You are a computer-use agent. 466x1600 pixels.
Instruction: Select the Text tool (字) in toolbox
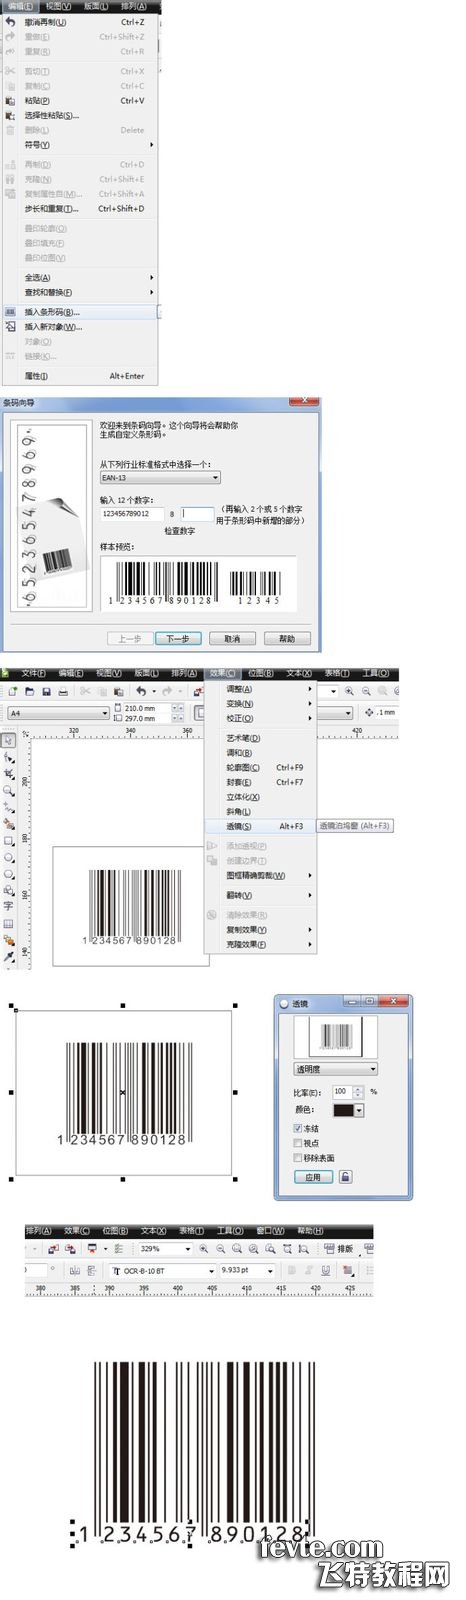pos(9,906)
